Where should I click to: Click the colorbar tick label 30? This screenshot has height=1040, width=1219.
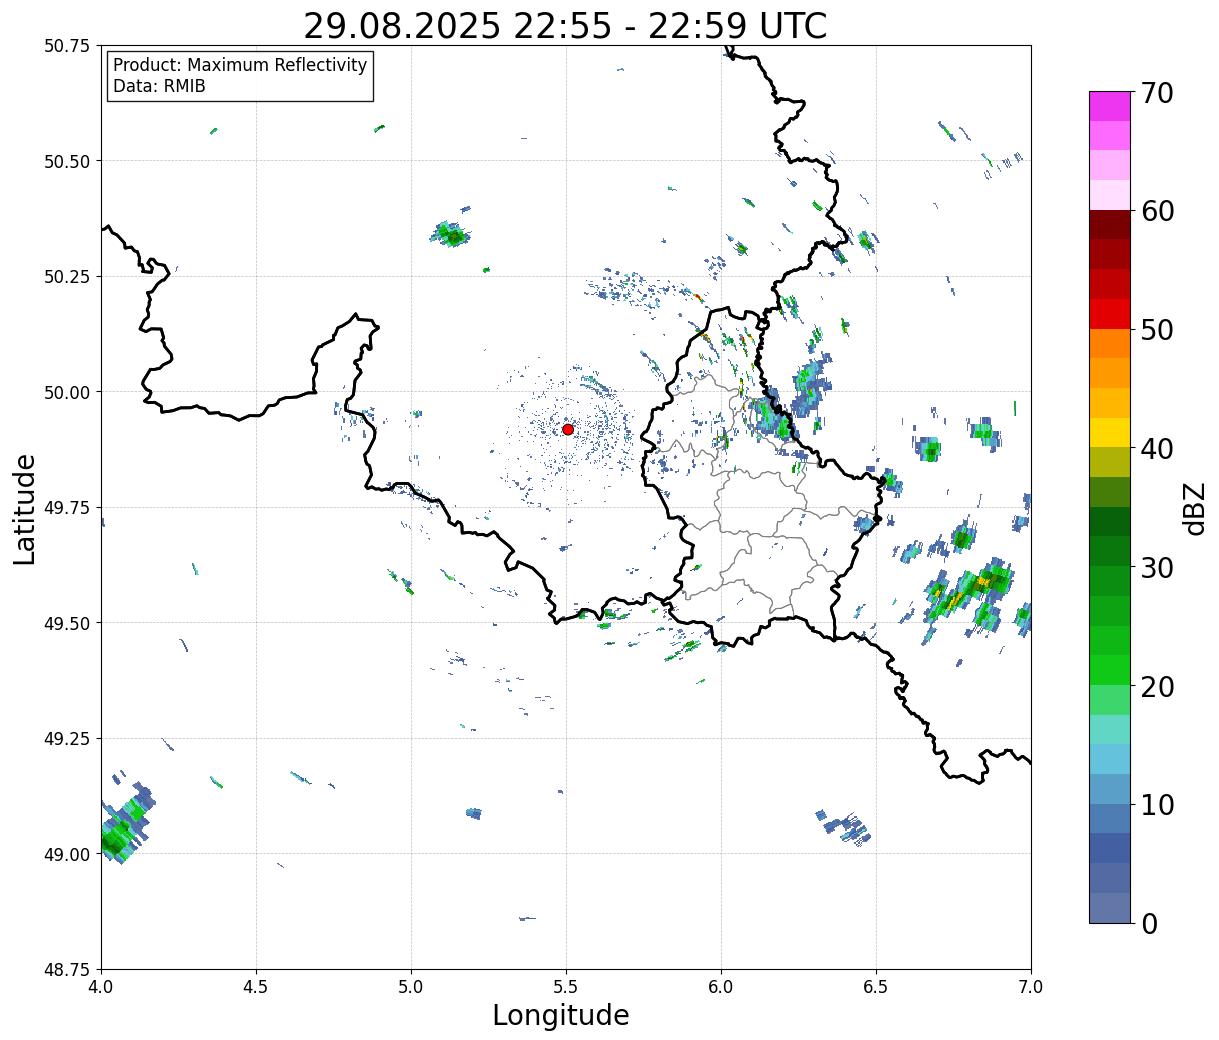(1157, 567)
